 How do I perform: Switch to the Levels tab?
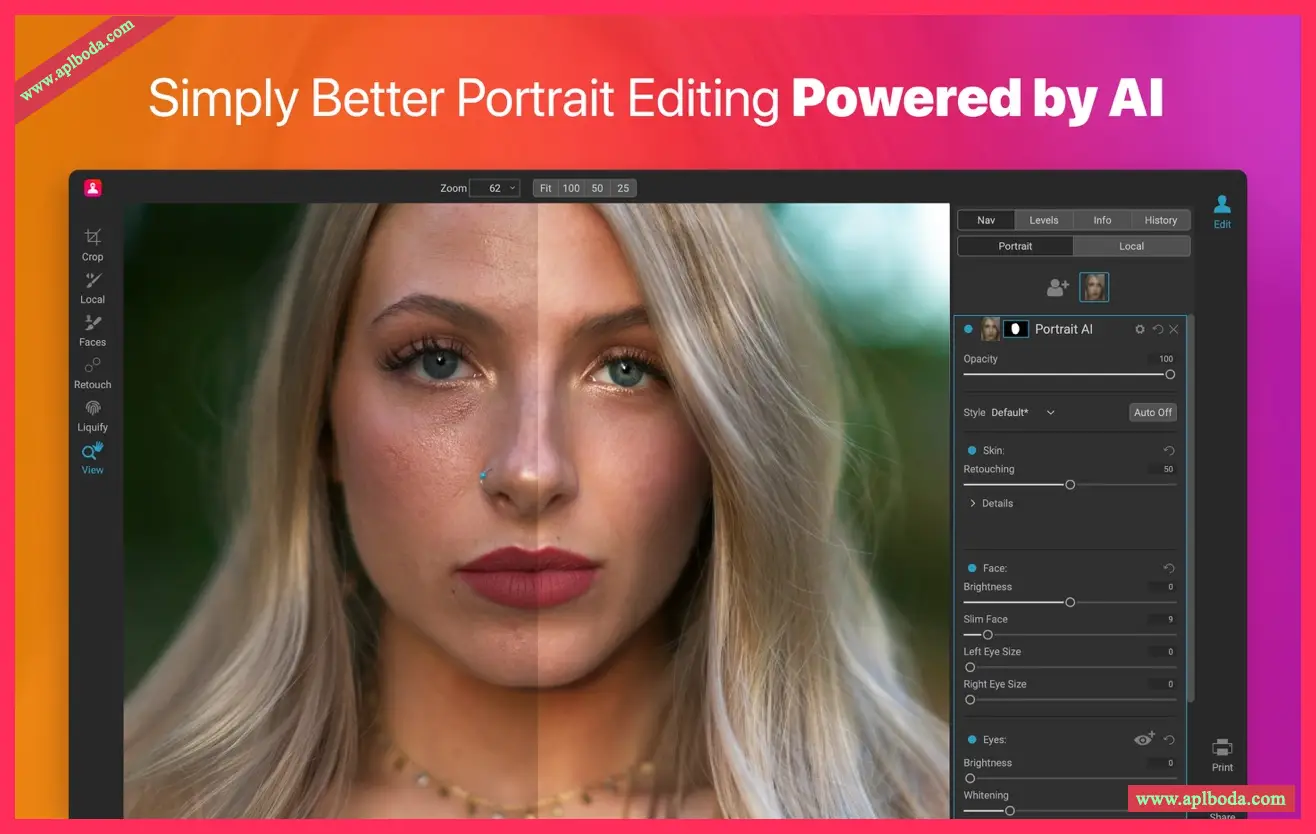click(1043, 220)
